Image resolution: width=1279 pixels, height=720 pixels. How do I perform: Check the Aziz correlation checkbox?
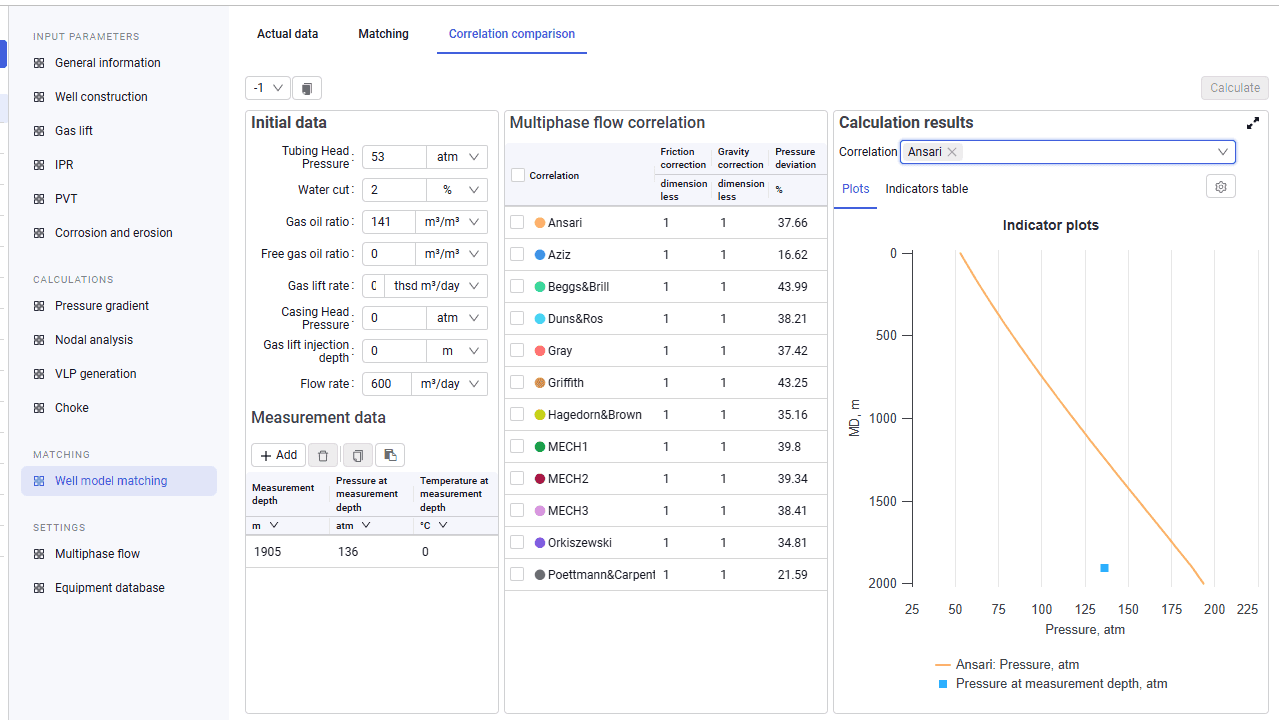click(517, 255)
